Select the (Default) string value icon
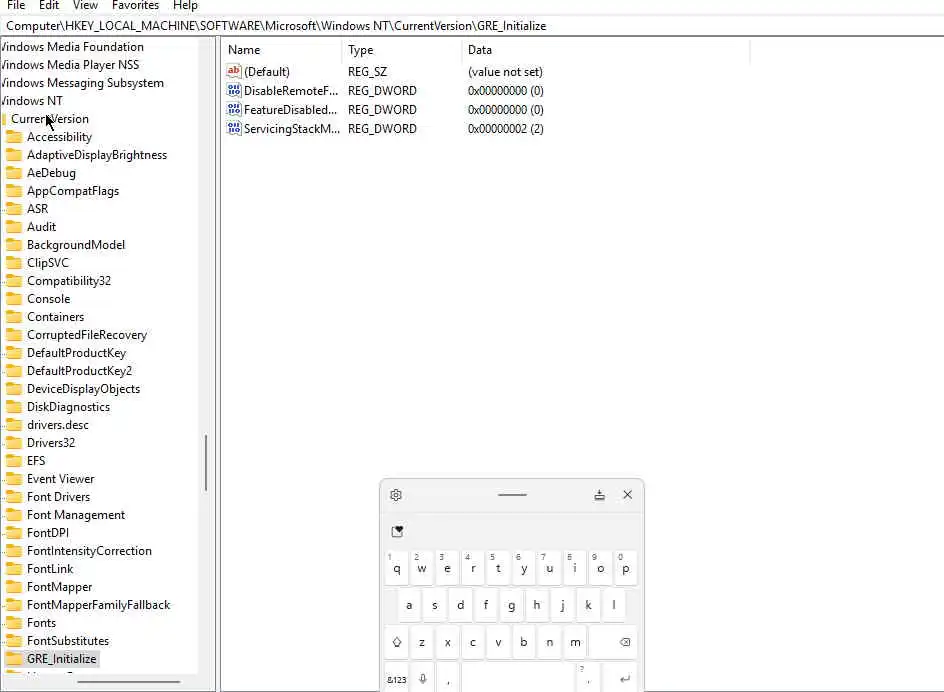Image resolution: width=944 pixels, height=692 pixels. point(234,71)
